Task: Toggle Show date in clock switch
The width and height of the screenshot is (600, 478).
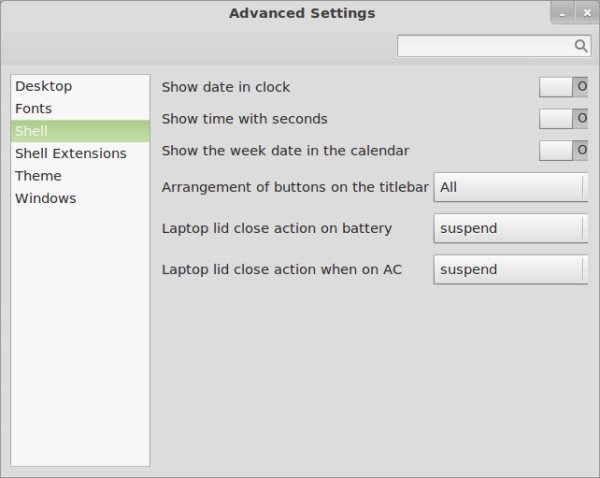Action: pyautogui.click(x=563, y=87)
